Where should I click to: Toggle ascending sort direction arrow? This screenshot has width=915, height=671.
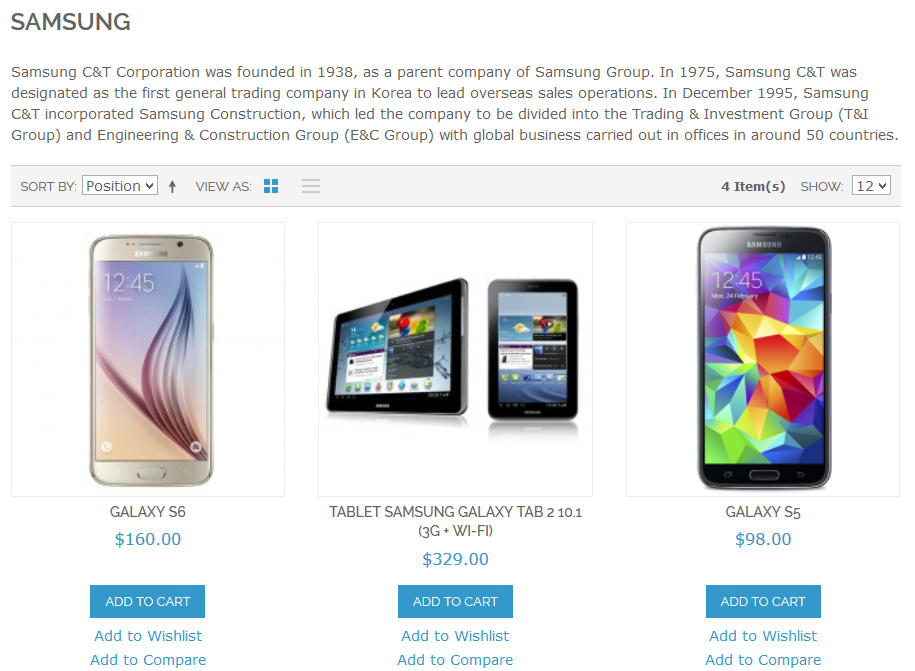172,187
